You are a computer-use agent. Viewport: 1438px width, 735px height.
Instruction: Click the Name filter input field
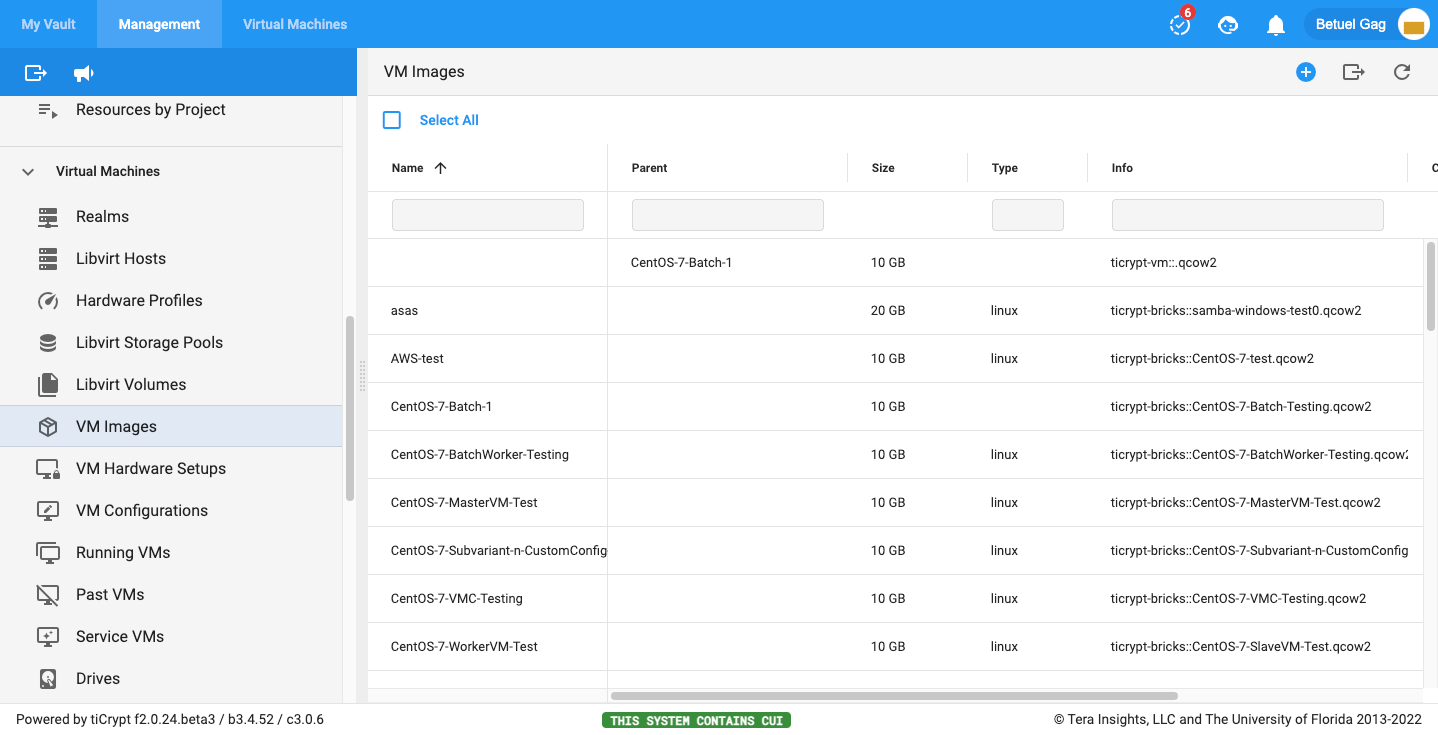[487, 215]
